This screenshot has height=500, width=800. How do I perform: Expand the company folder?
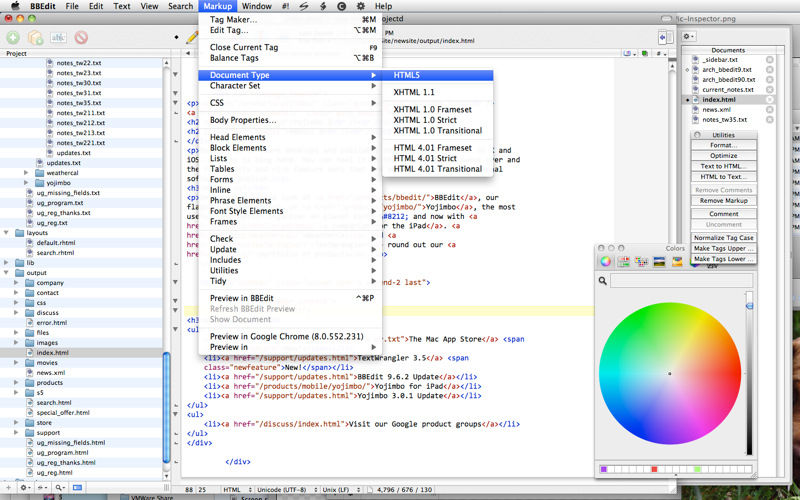pos(16,283)
